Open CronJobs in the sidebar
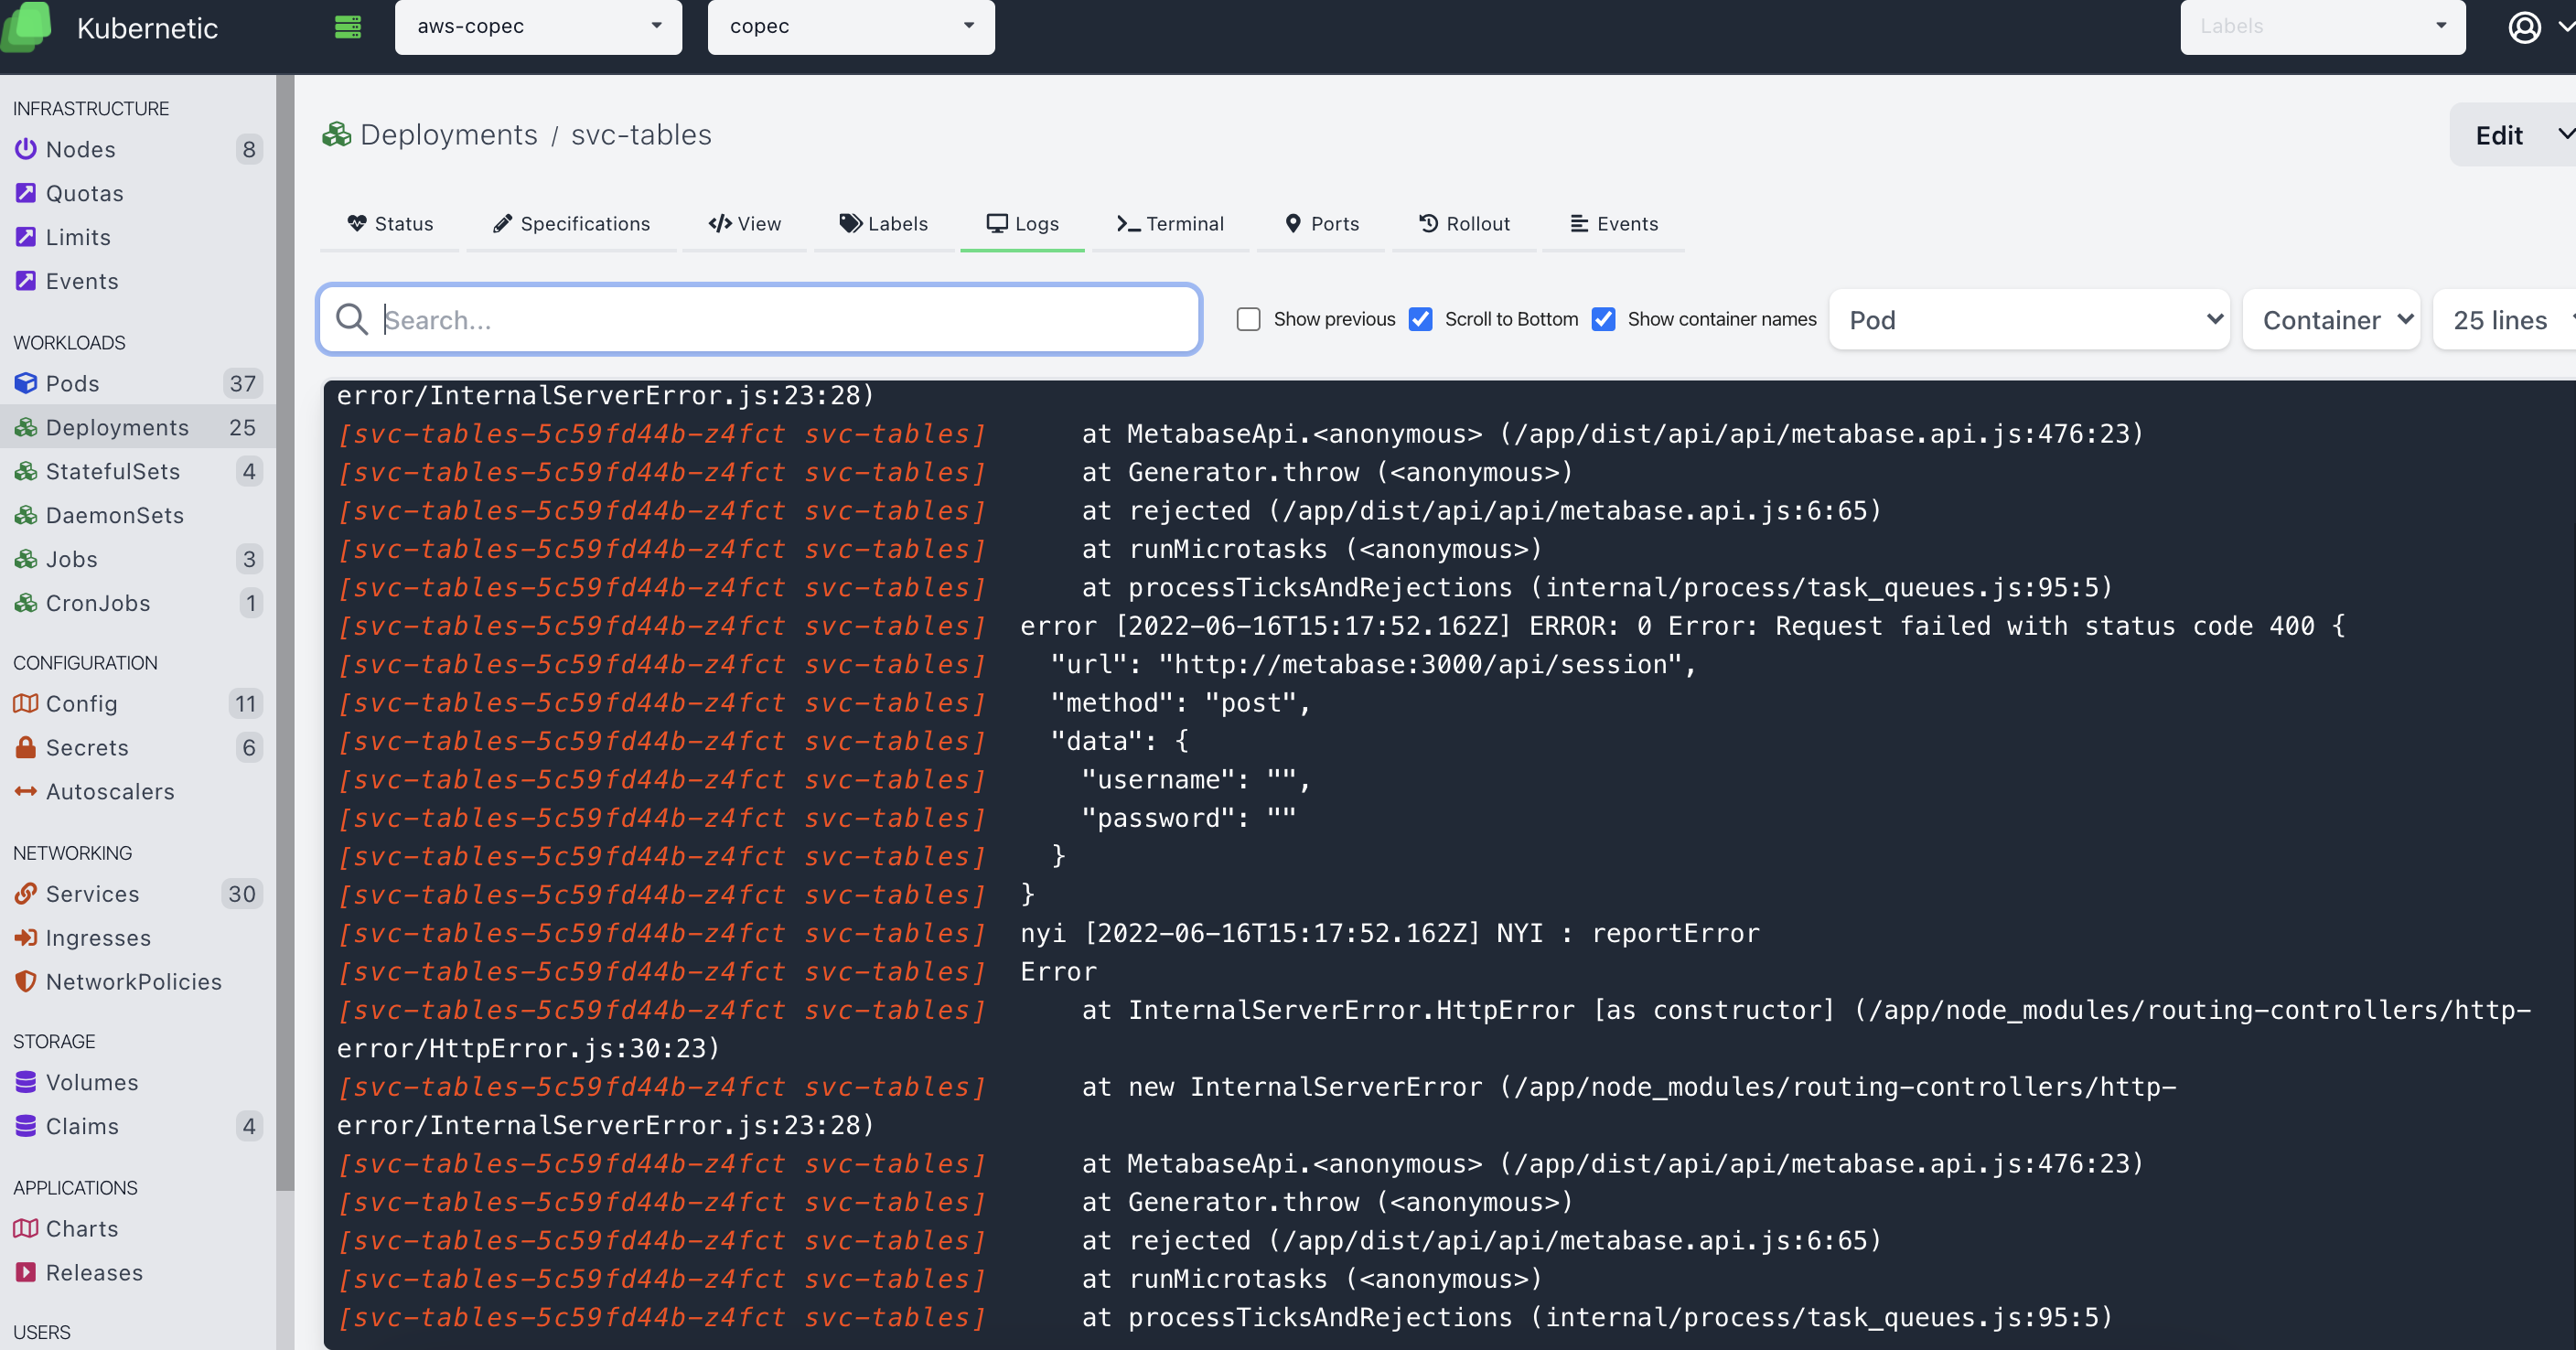This screenshot has width=2576, height=1350. point(138,603)
